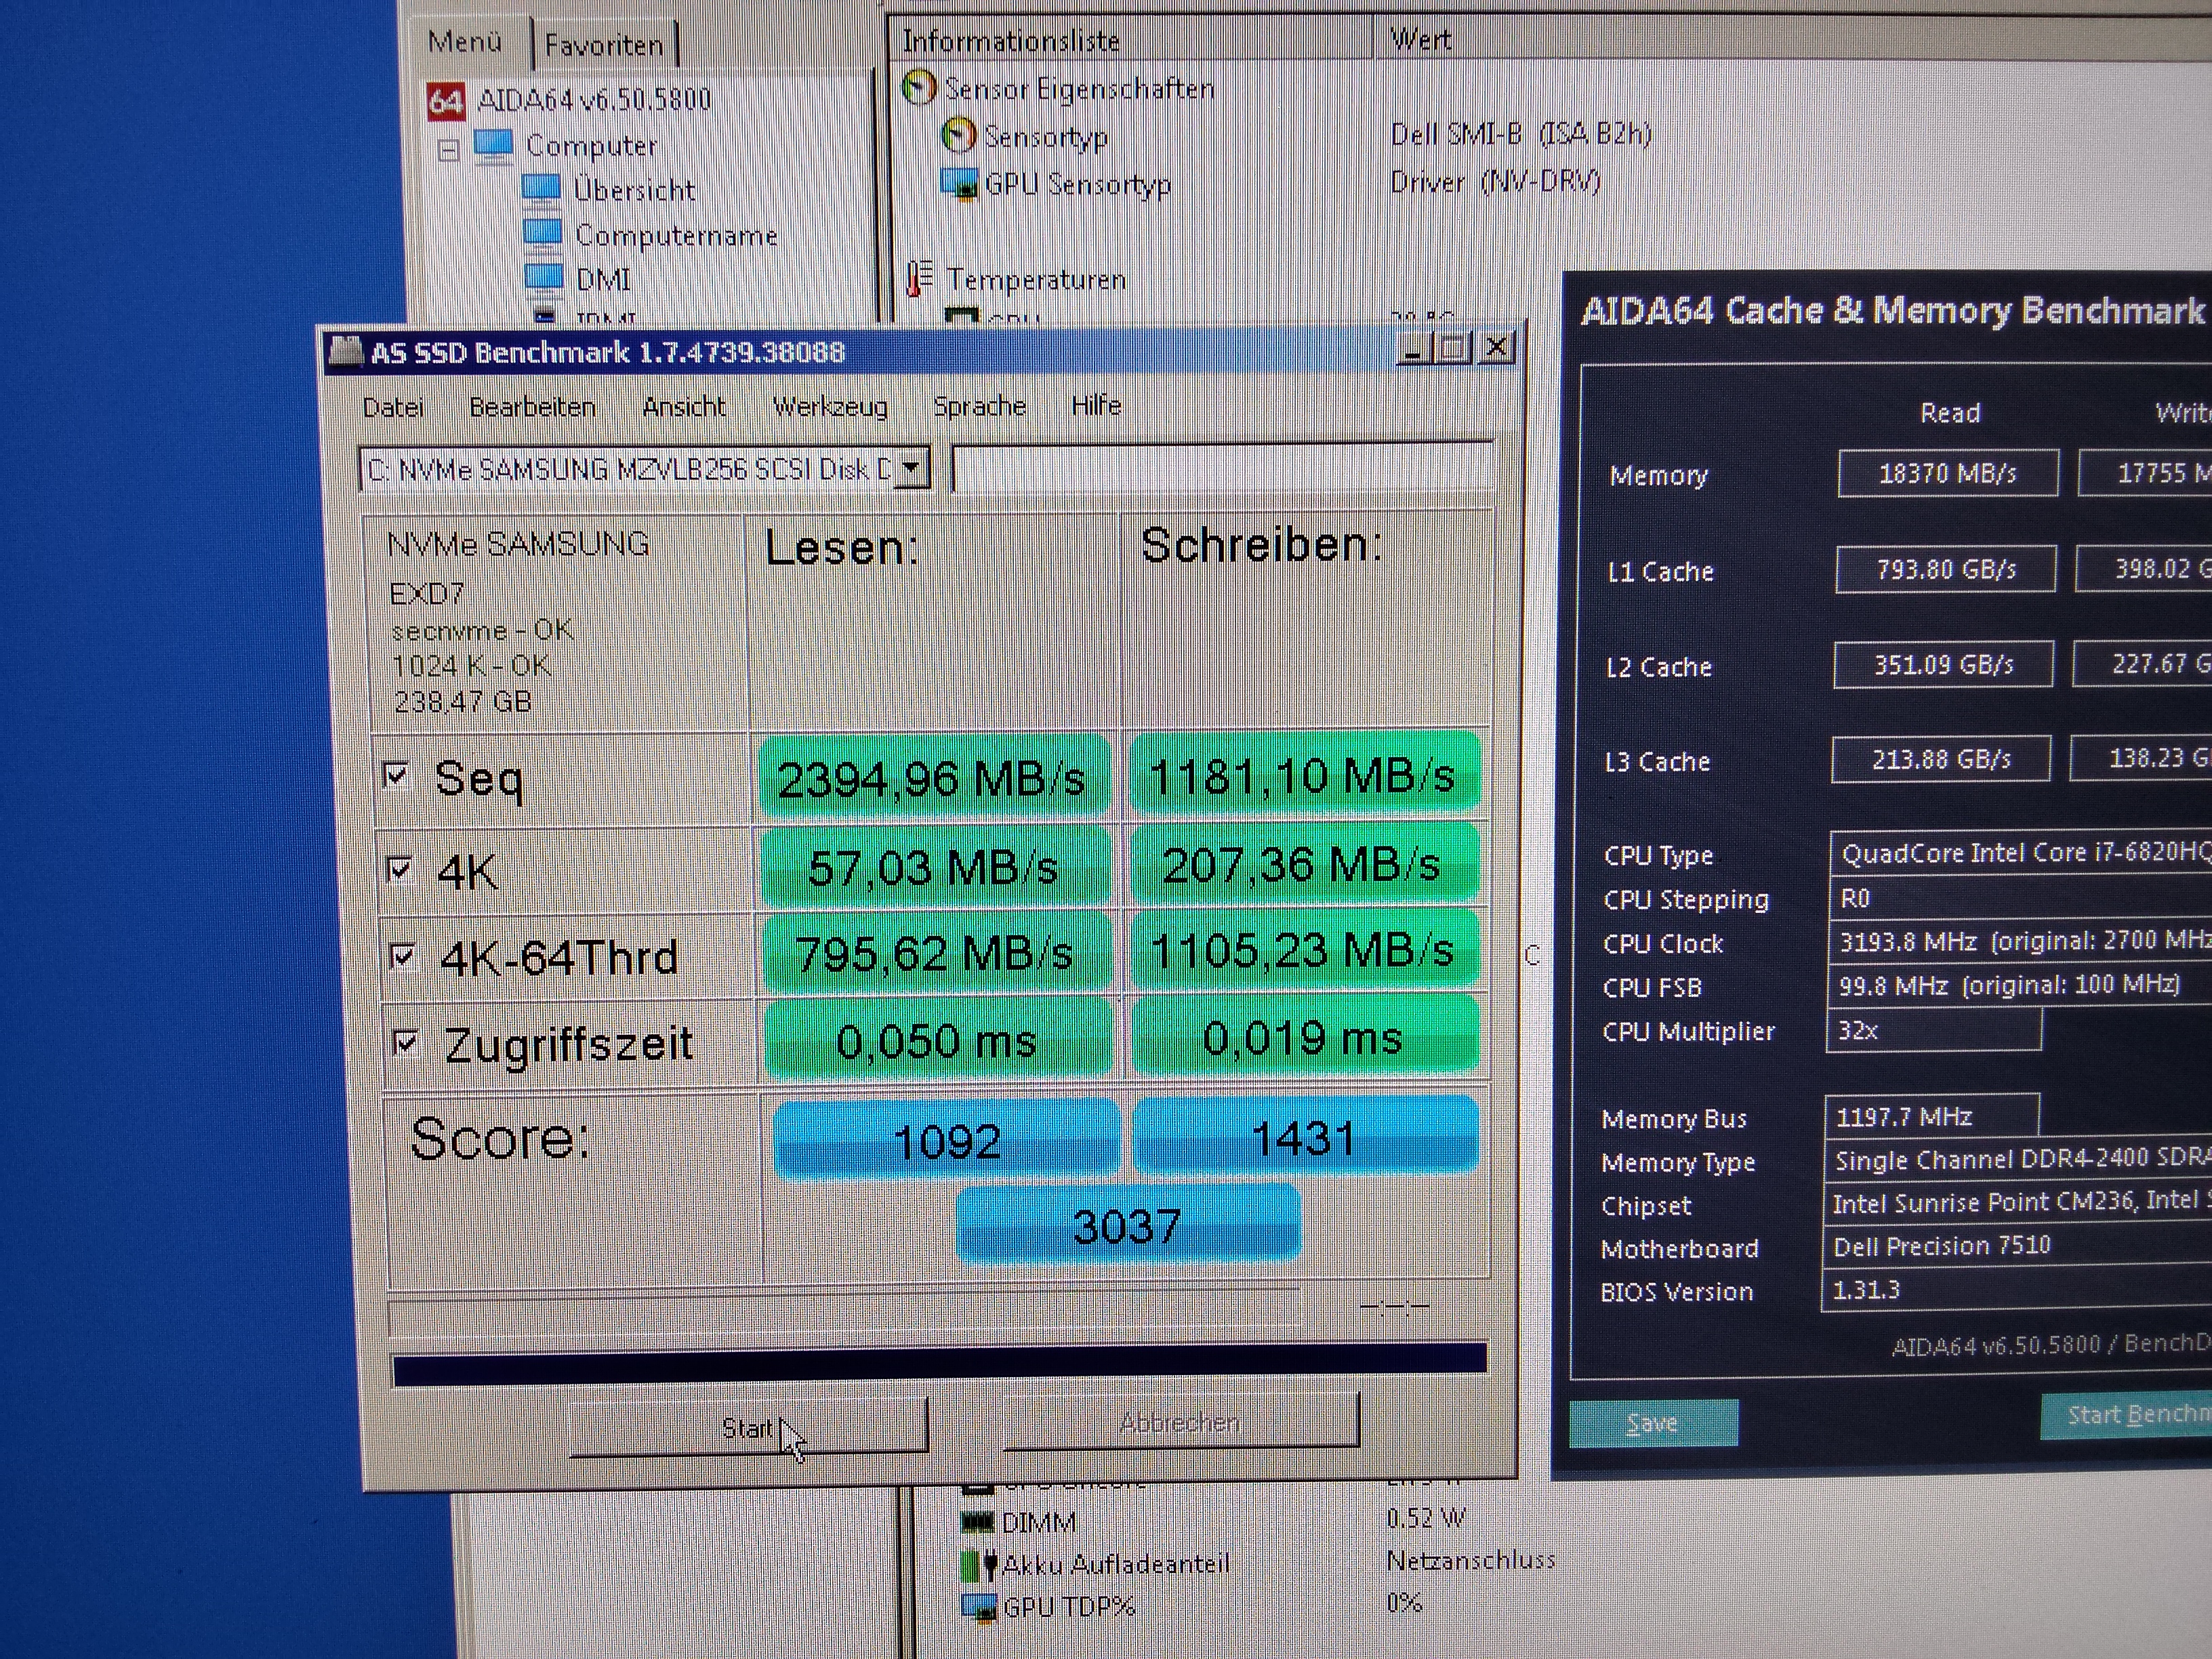This screenshot has width=2212, height=1659.
Task: Click the 4K read result 57,03 MB/s
Action: pos(935,866)
